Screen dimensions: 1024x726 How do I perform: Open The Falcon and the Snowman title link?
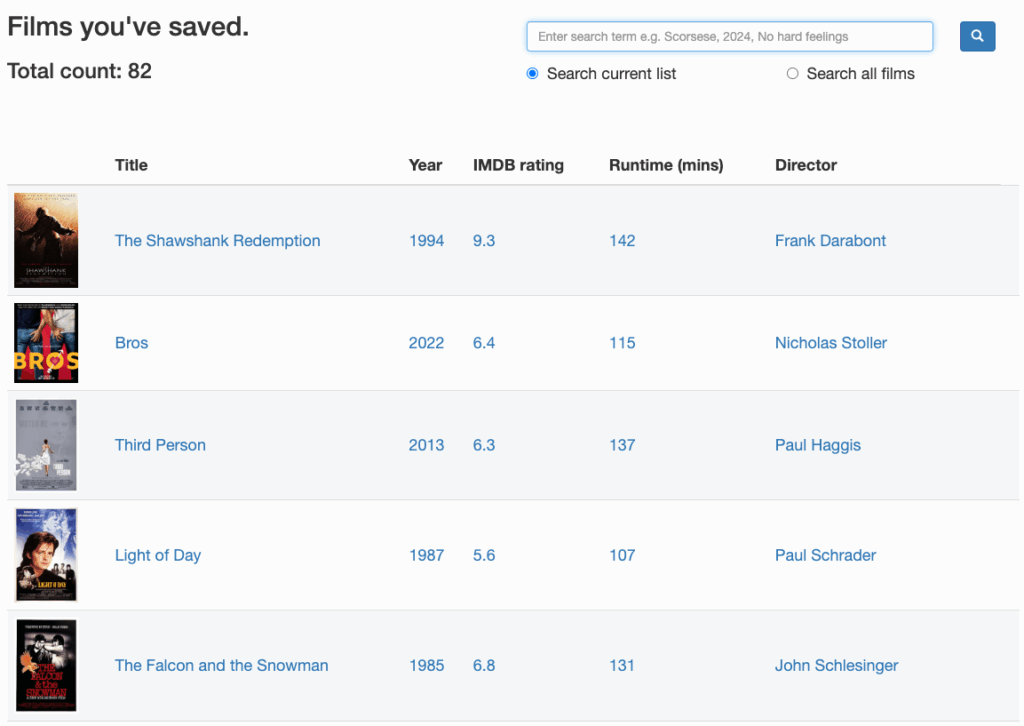[221, 665]
